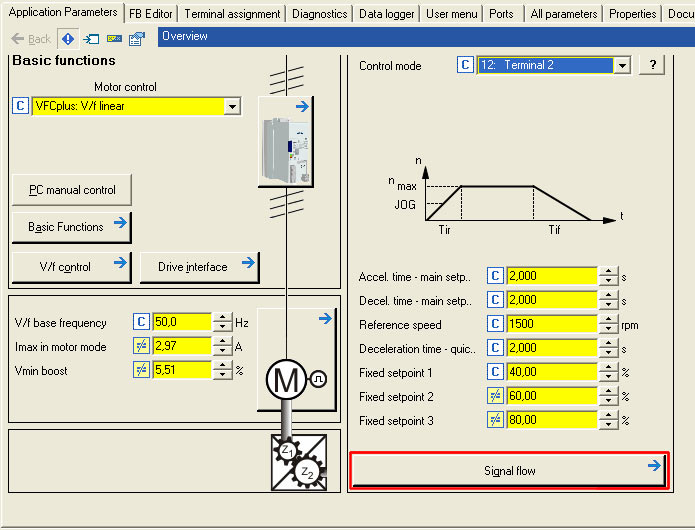
Task: Click the blue diamond info icon in toolbar
Action: point(68,39)
